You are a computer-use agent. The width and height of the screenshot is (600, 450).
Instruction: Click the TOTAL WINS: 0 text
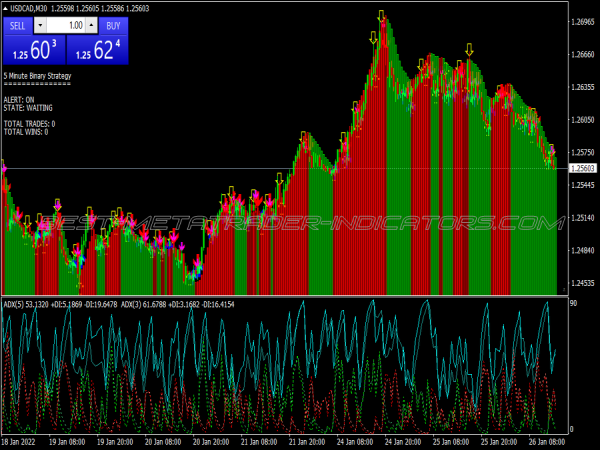[26, 132]
